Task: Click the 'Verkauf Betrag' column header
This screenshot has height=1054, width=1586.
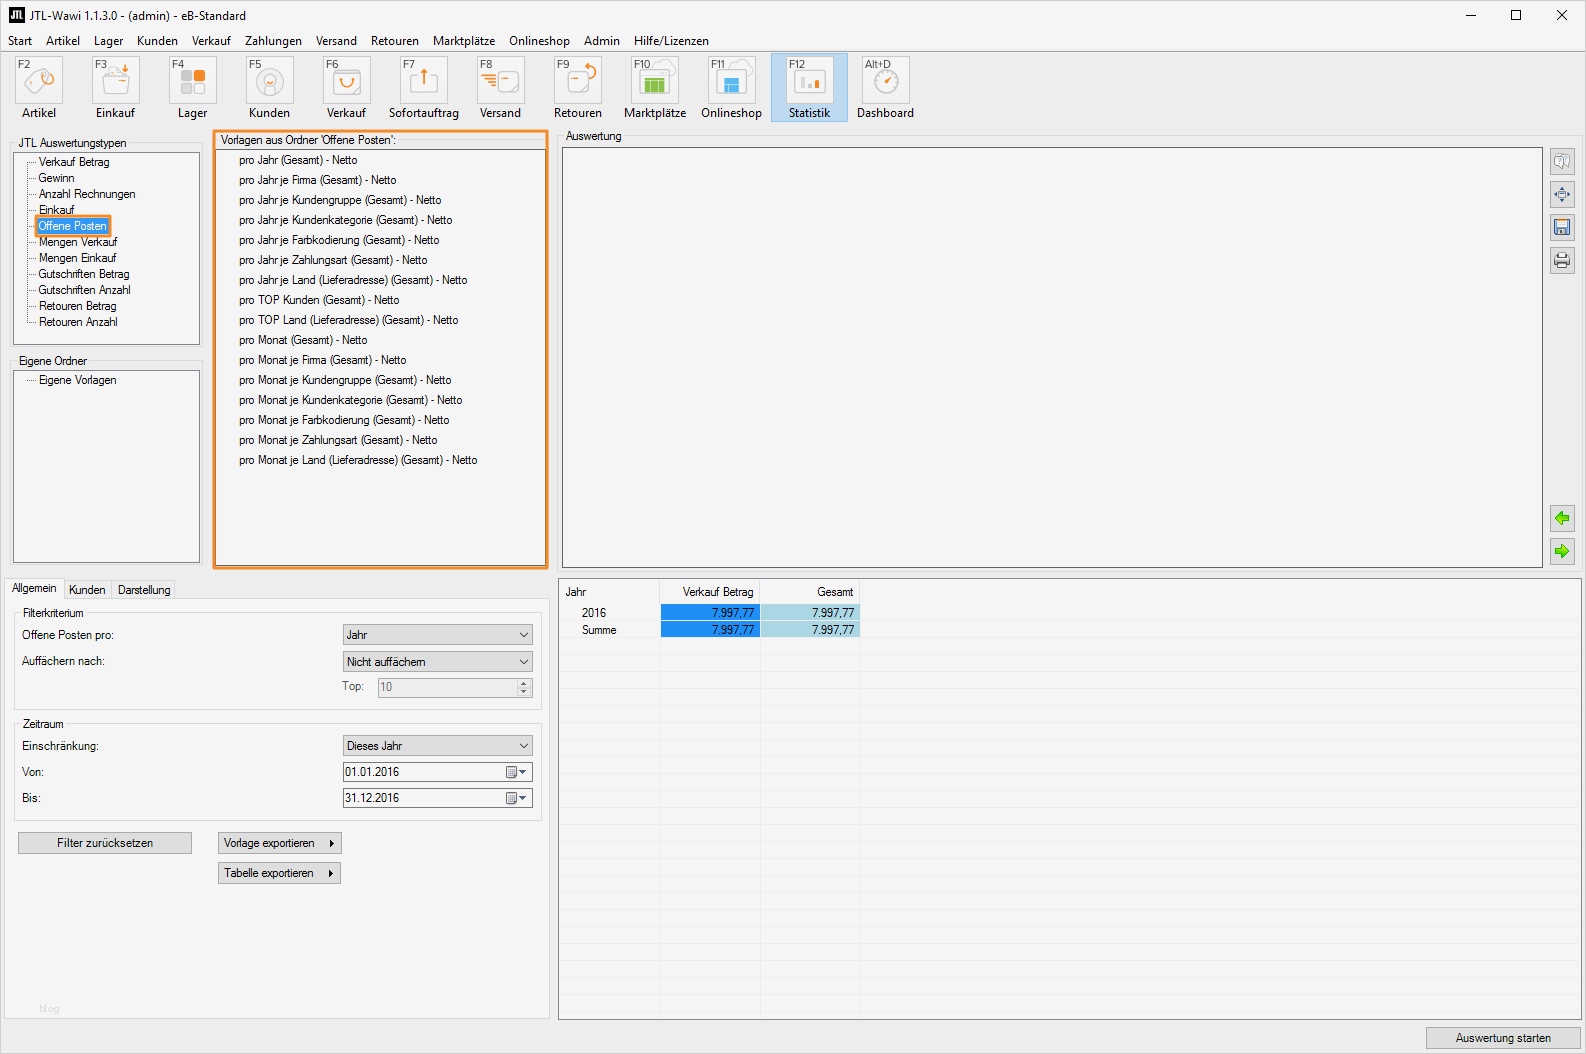Action: tap(710, 592)
